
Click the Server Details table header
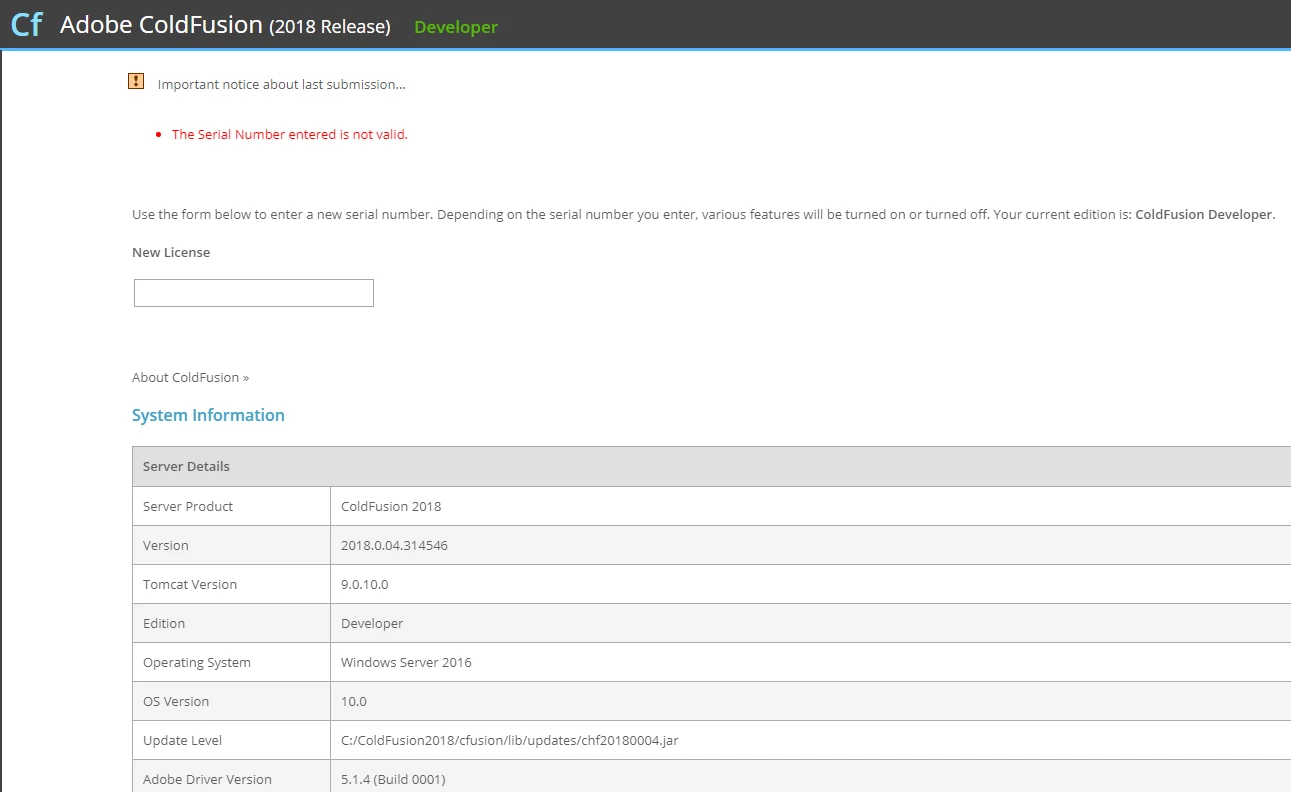(x=712, y=467)
